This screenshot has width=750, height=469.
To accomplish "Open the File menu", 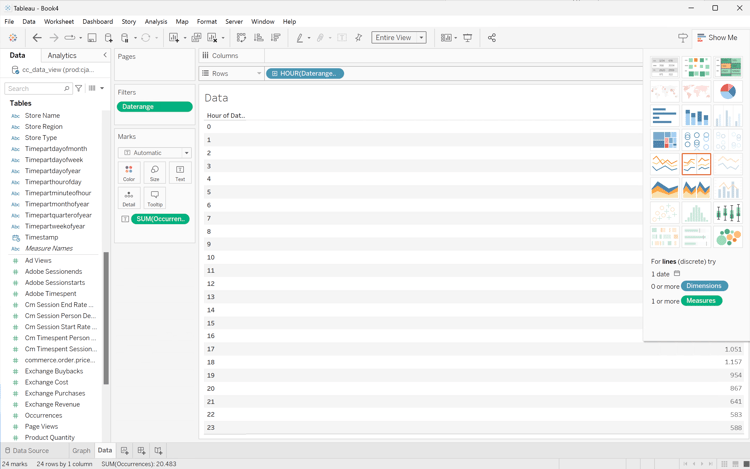I will click(x=9, y=22).
